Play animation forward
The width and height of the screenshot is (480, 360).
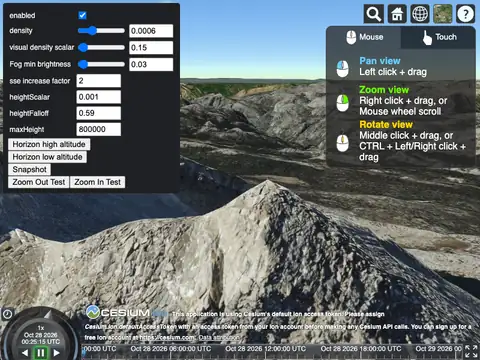click(56, 353)
